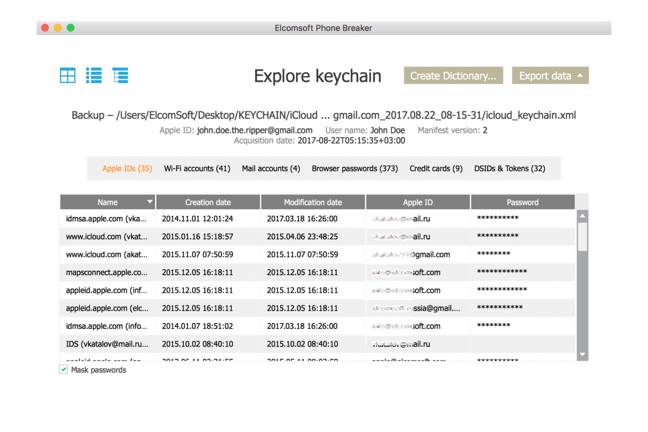Toggle the Mask passwords checkbox
Screen dimensions: 648x432
point(64,370)
